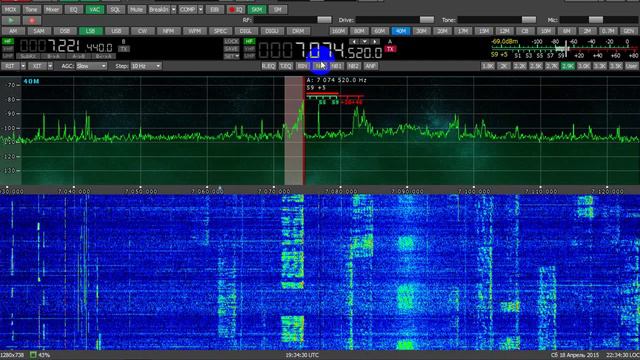Select USB mode
640x360 pixels.
(116, 31)
